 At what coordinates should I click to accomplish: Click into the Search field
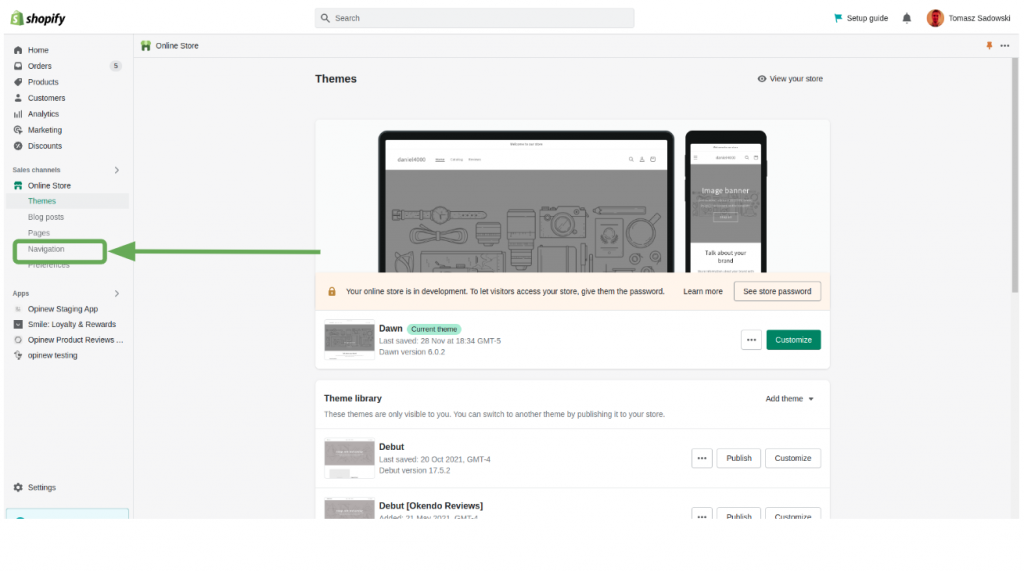[x=475, y=18]
